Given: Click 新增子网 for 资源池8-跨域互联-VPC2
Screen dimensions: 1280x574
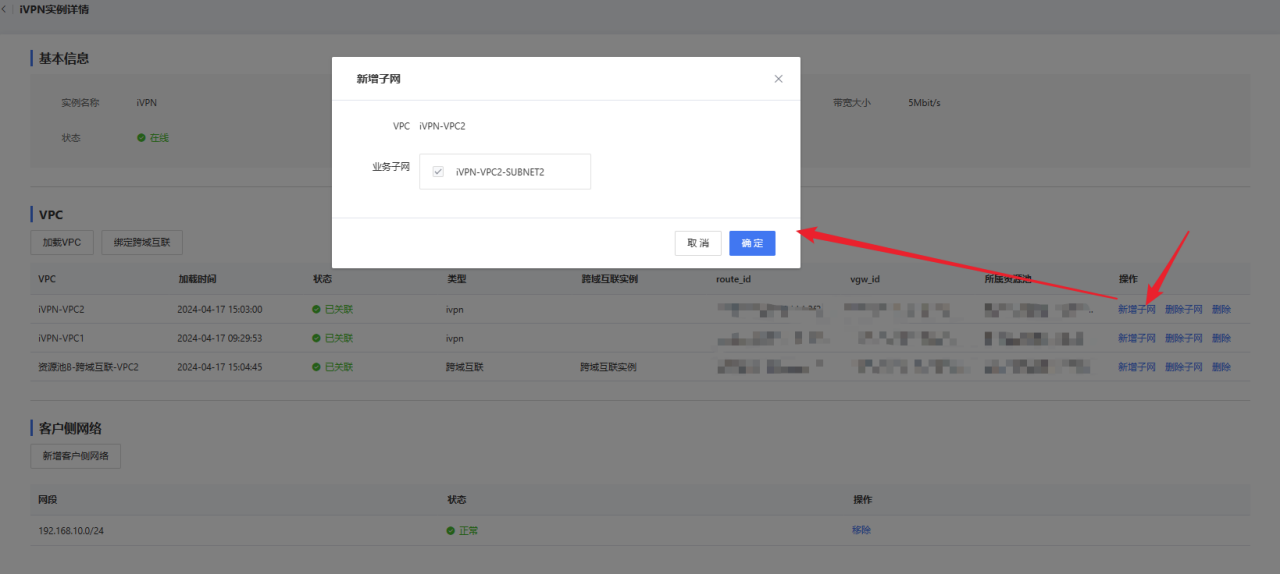Looking at the screenshot, I should pos(1137,367).
